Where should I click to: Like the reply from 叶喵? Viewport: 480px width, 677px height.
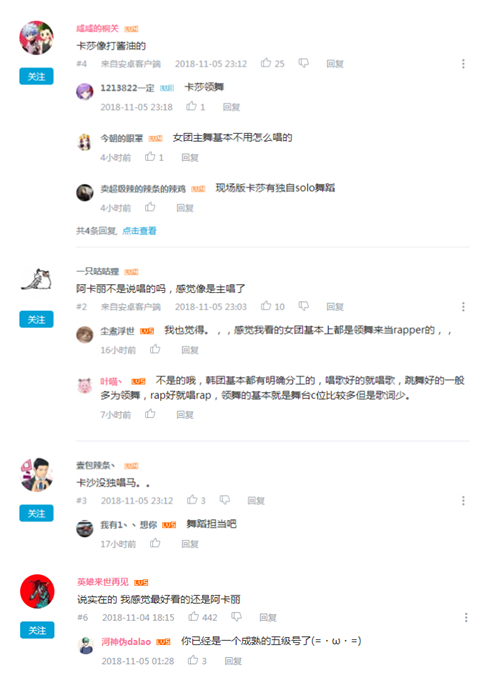[x=150, y=414]
